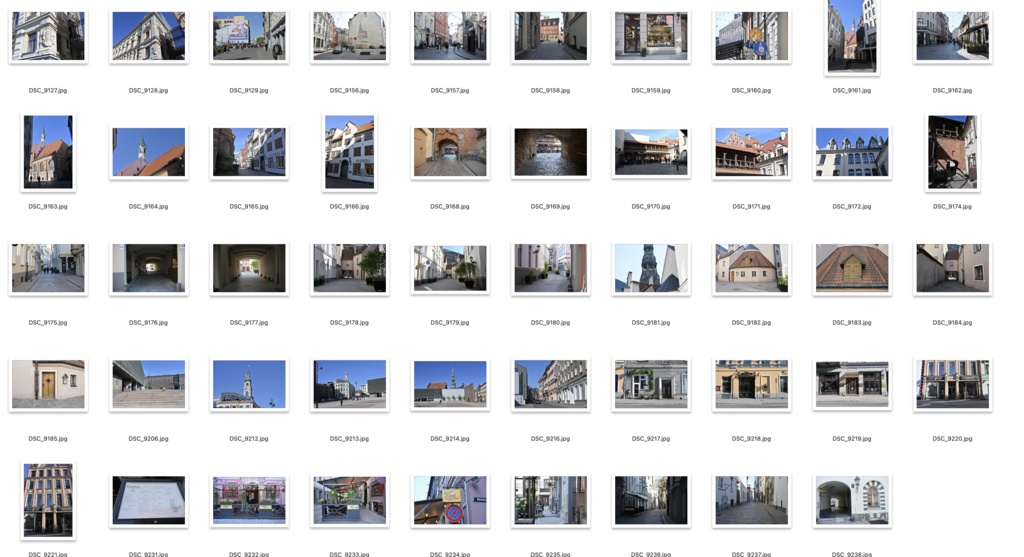Image resolution: width=1024 pixels, height=557 pixels.
Task: Click the DSC_9129.jpg file name
Action: point(249,91)
